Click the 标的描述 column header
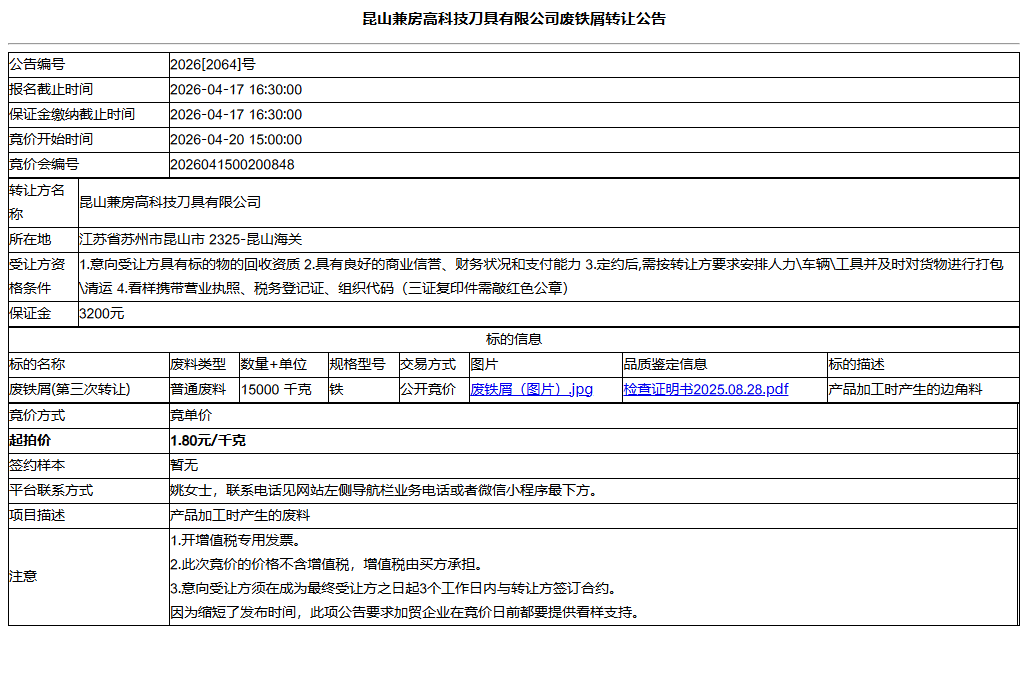 click(x=857, y=365)
